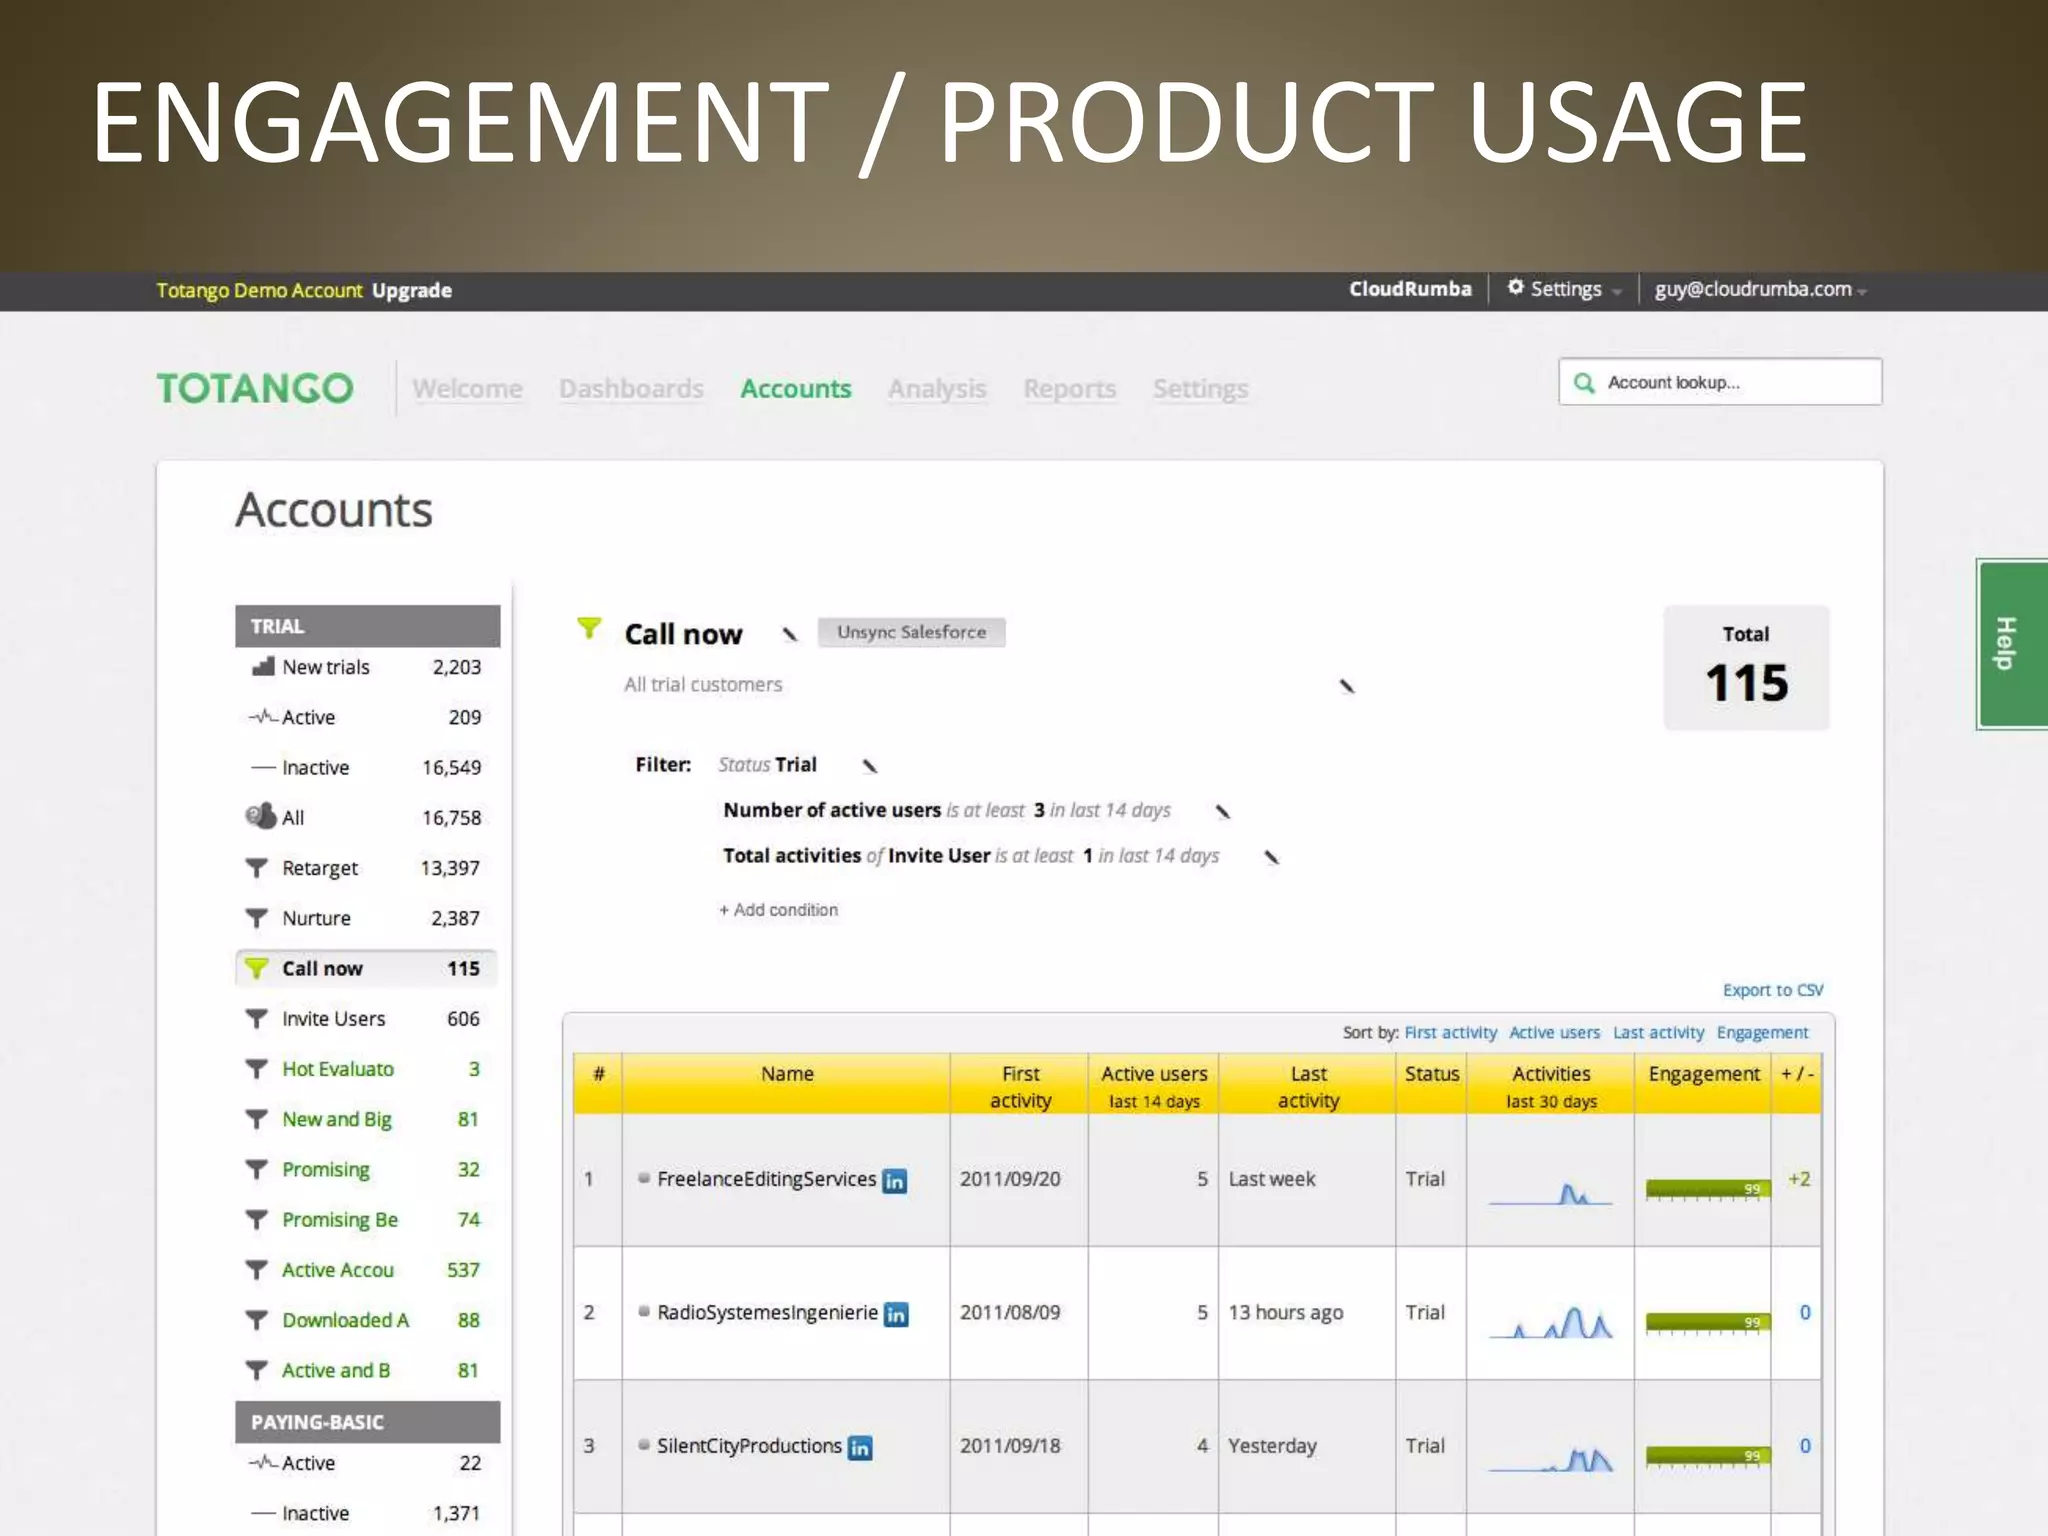Screen dimensions: 2048x1536
Task: Open the green Help side tab
Action: (x=2011, y=643)
